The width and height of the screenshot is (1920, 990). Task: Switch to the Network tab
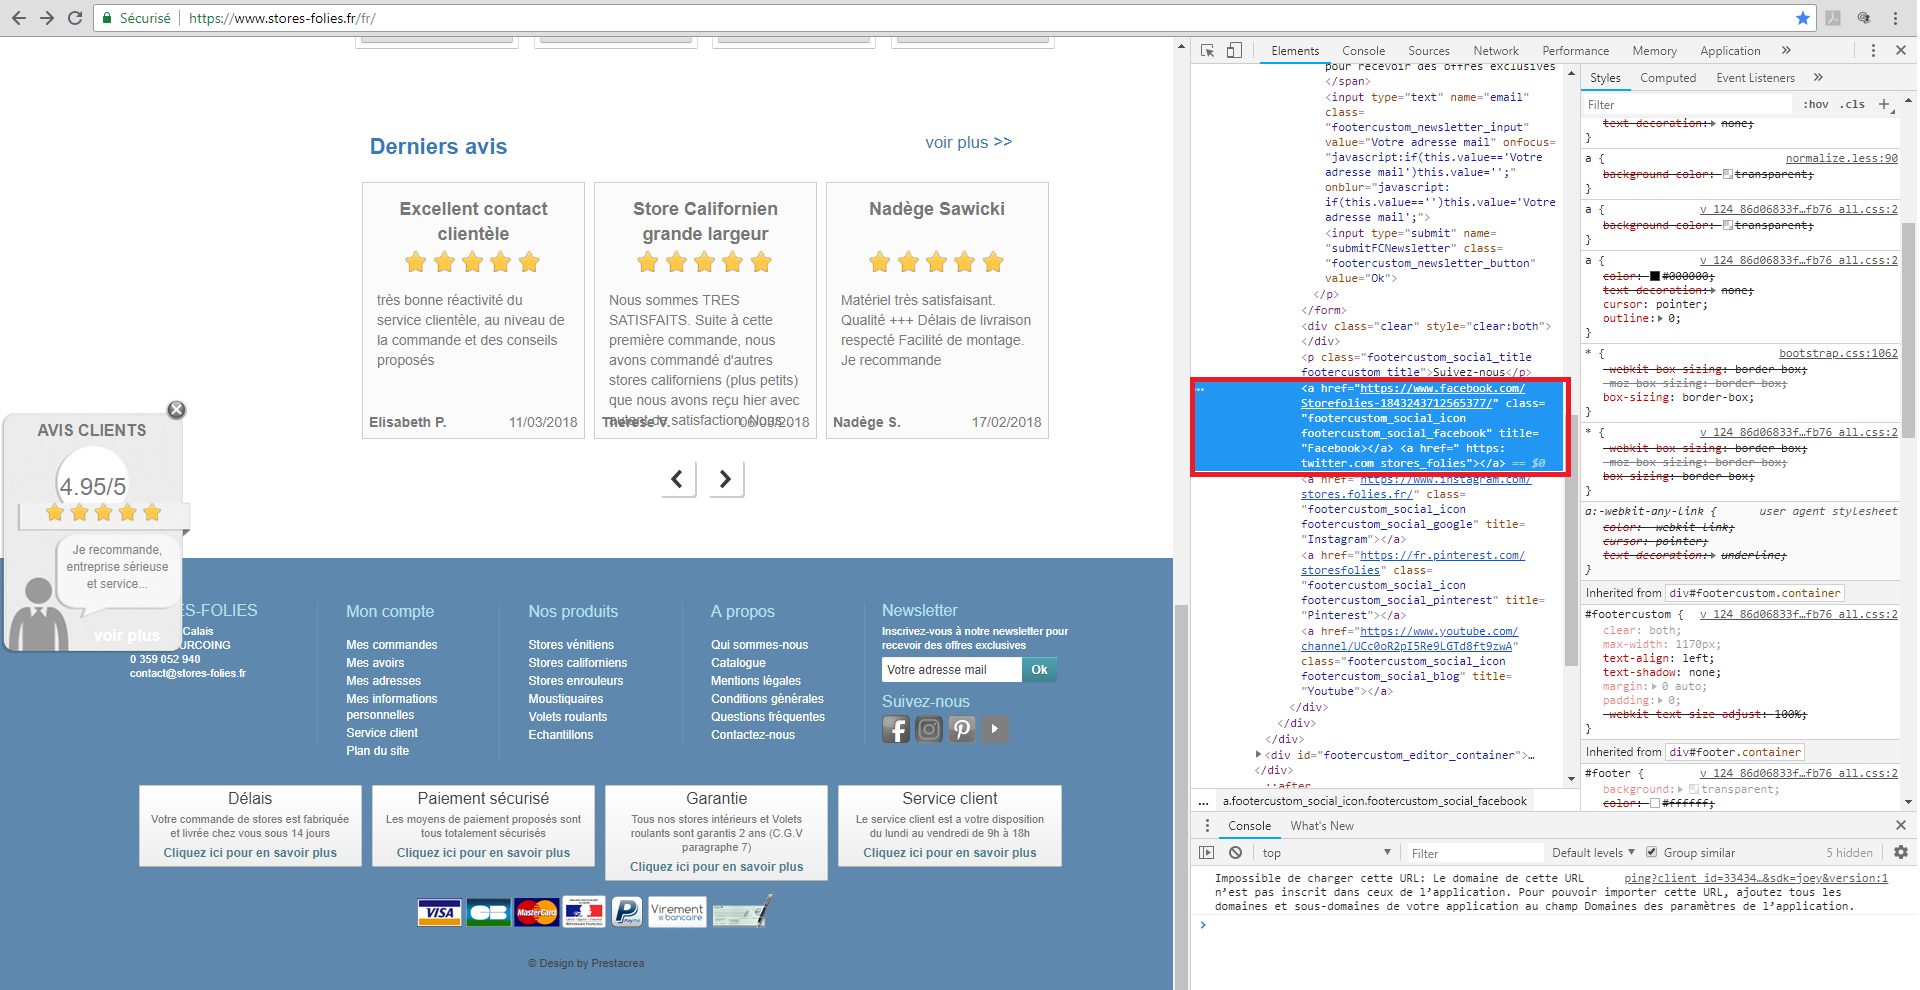pyautogui.click(x=1495, y=51)
